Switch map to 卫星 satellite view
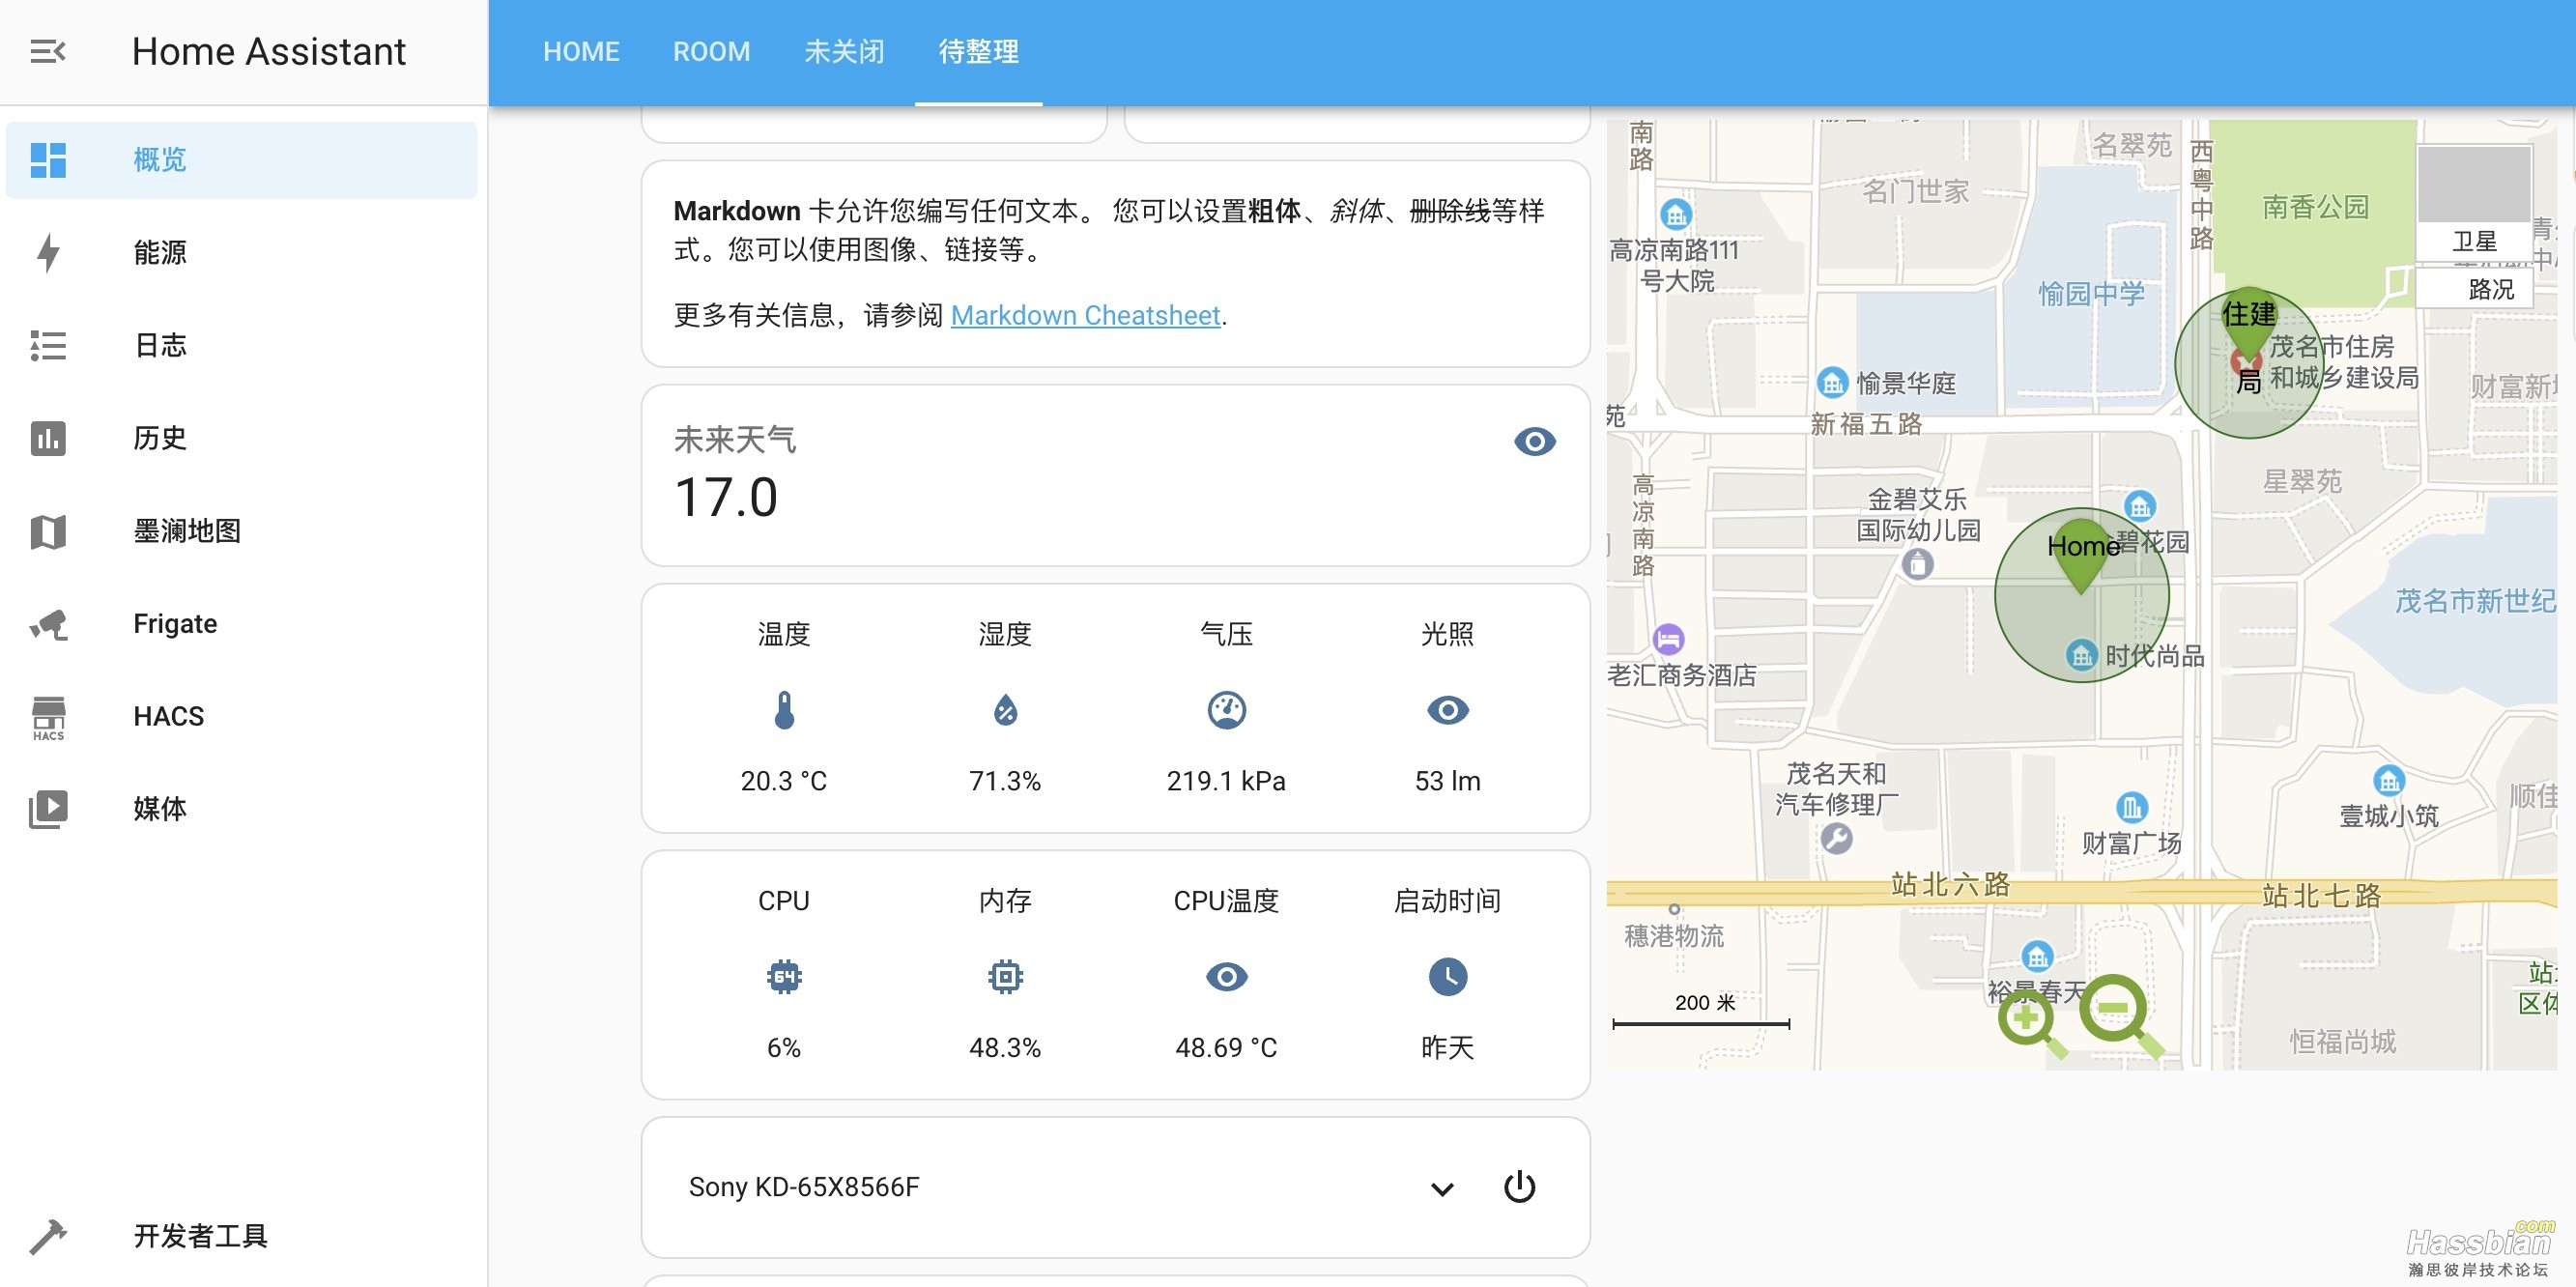 click(2474, 242)
